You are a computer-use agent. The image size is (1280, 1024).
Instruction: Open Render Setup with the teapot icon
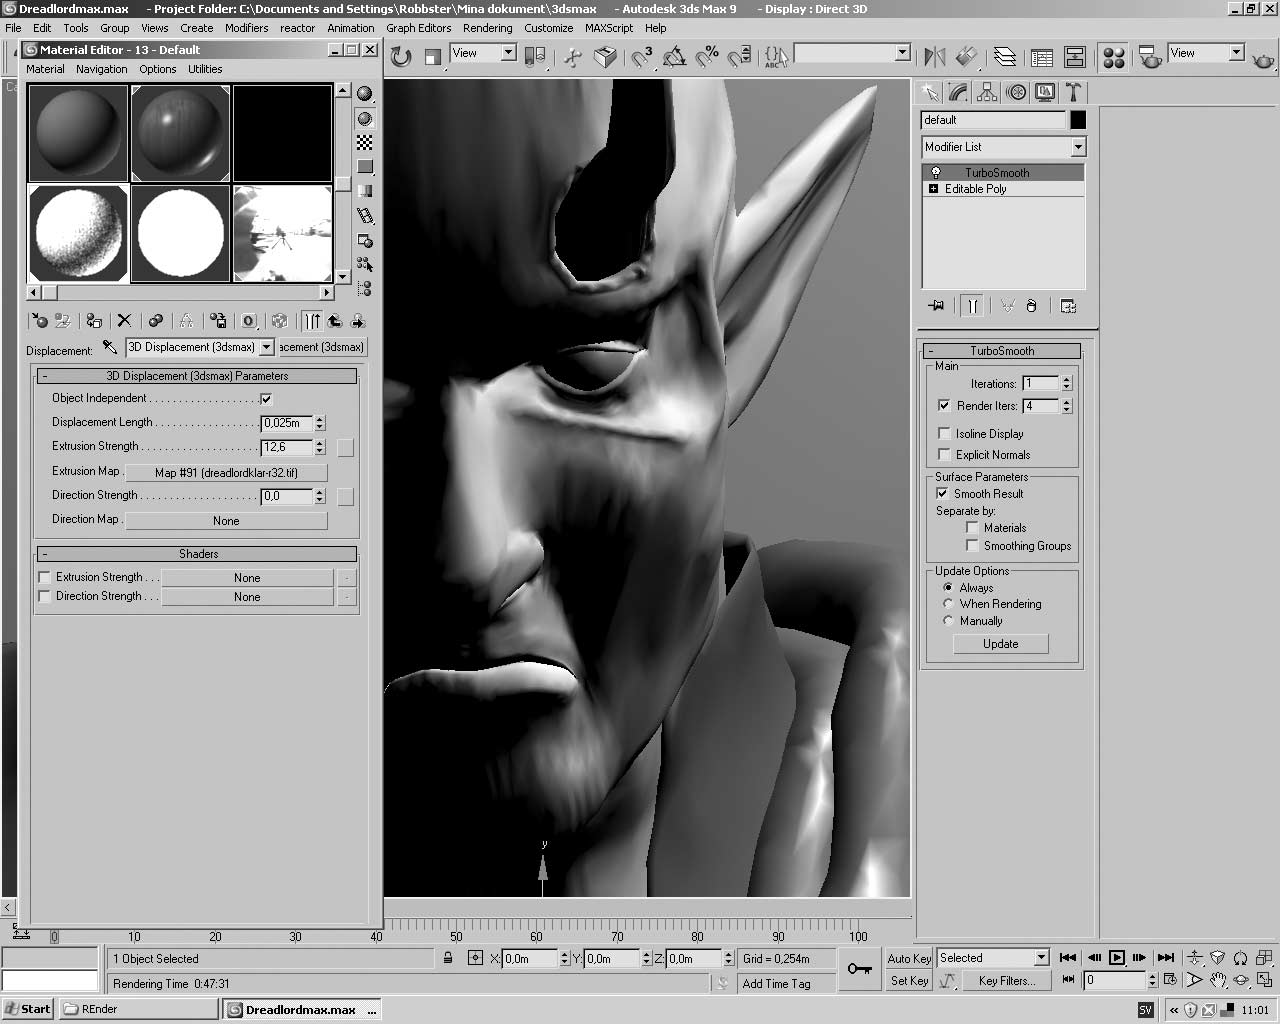[1150, 57]
